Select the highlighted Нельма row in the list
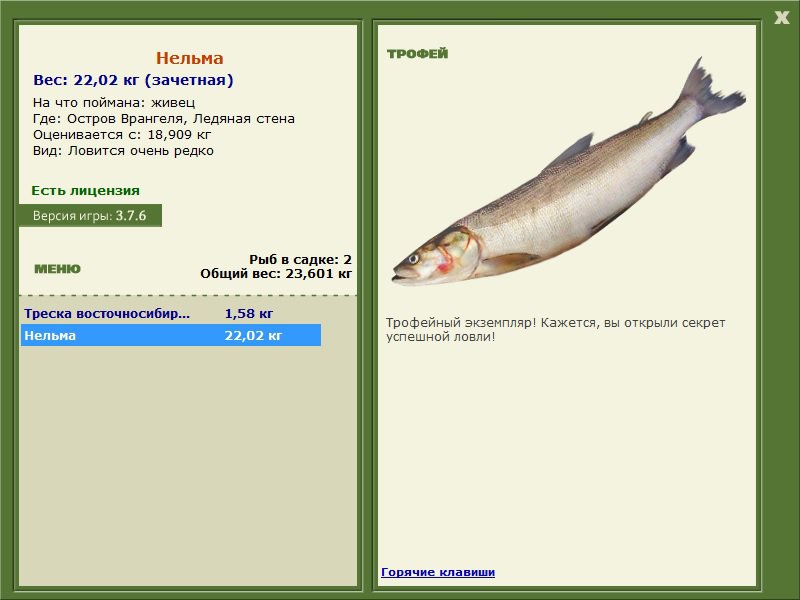This screenshot has height=600, width=800. (x=171, y=335)
